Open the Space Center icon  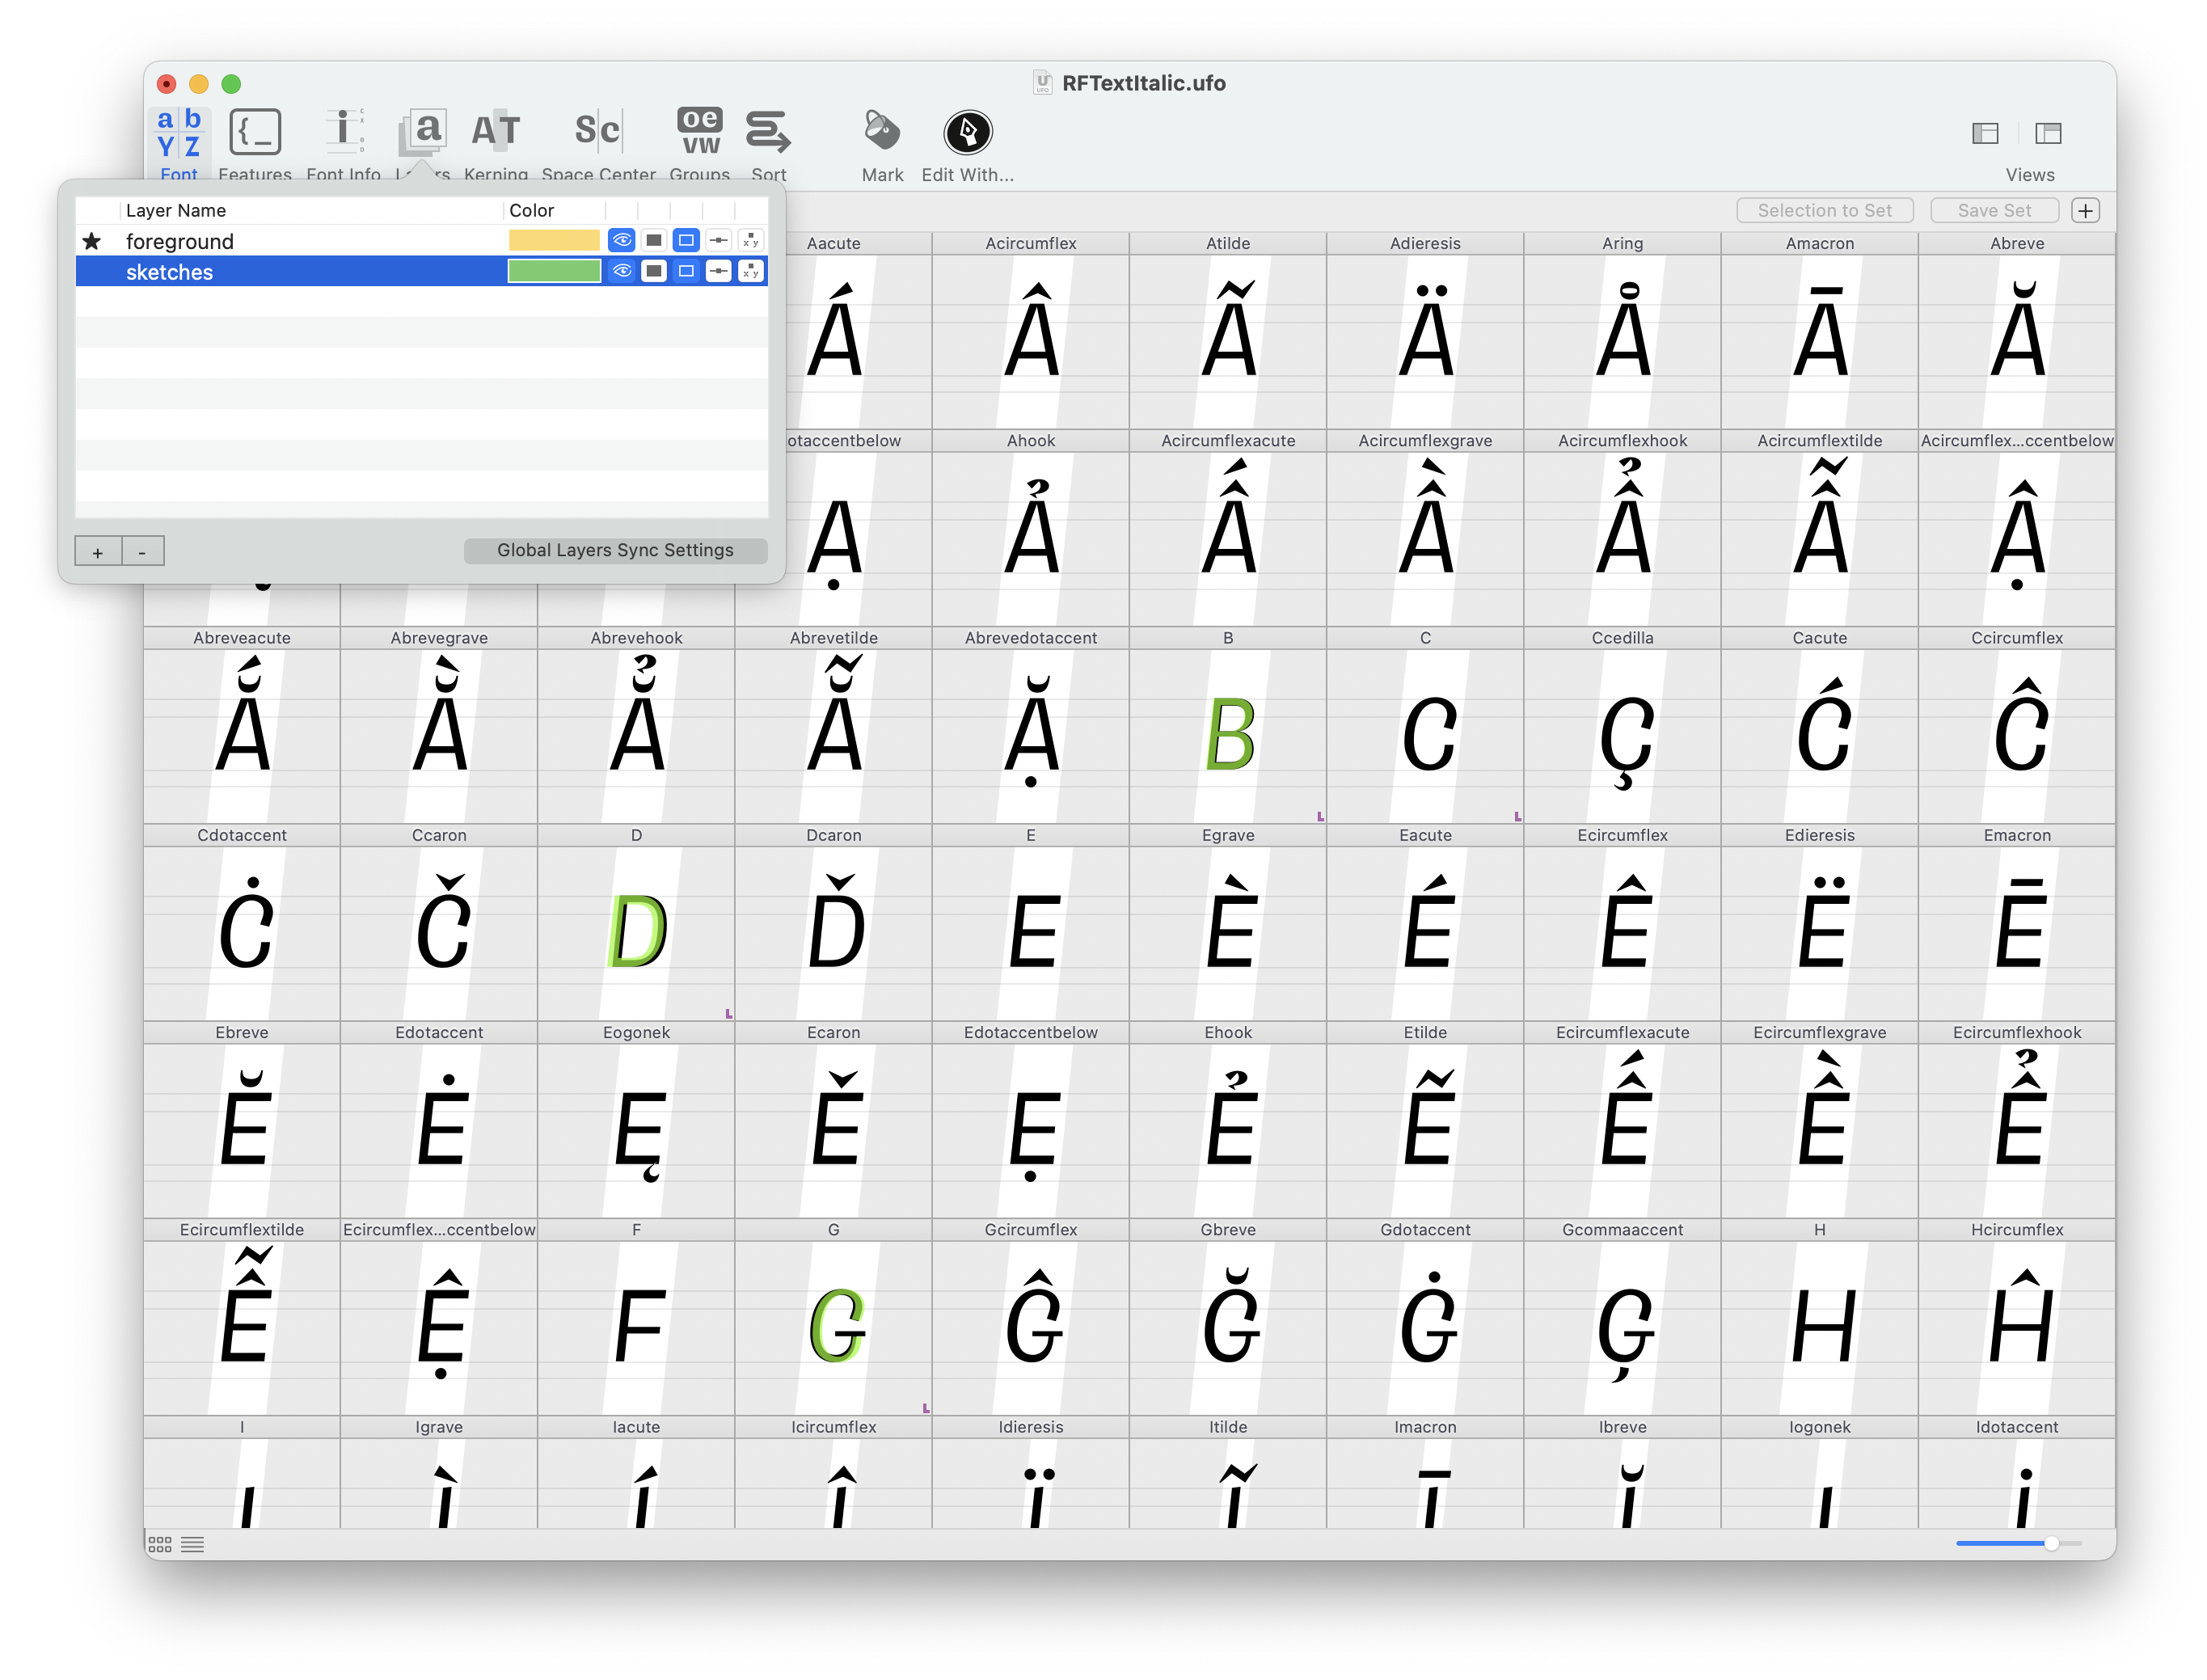pyautogui.click(x=598, y=131)
